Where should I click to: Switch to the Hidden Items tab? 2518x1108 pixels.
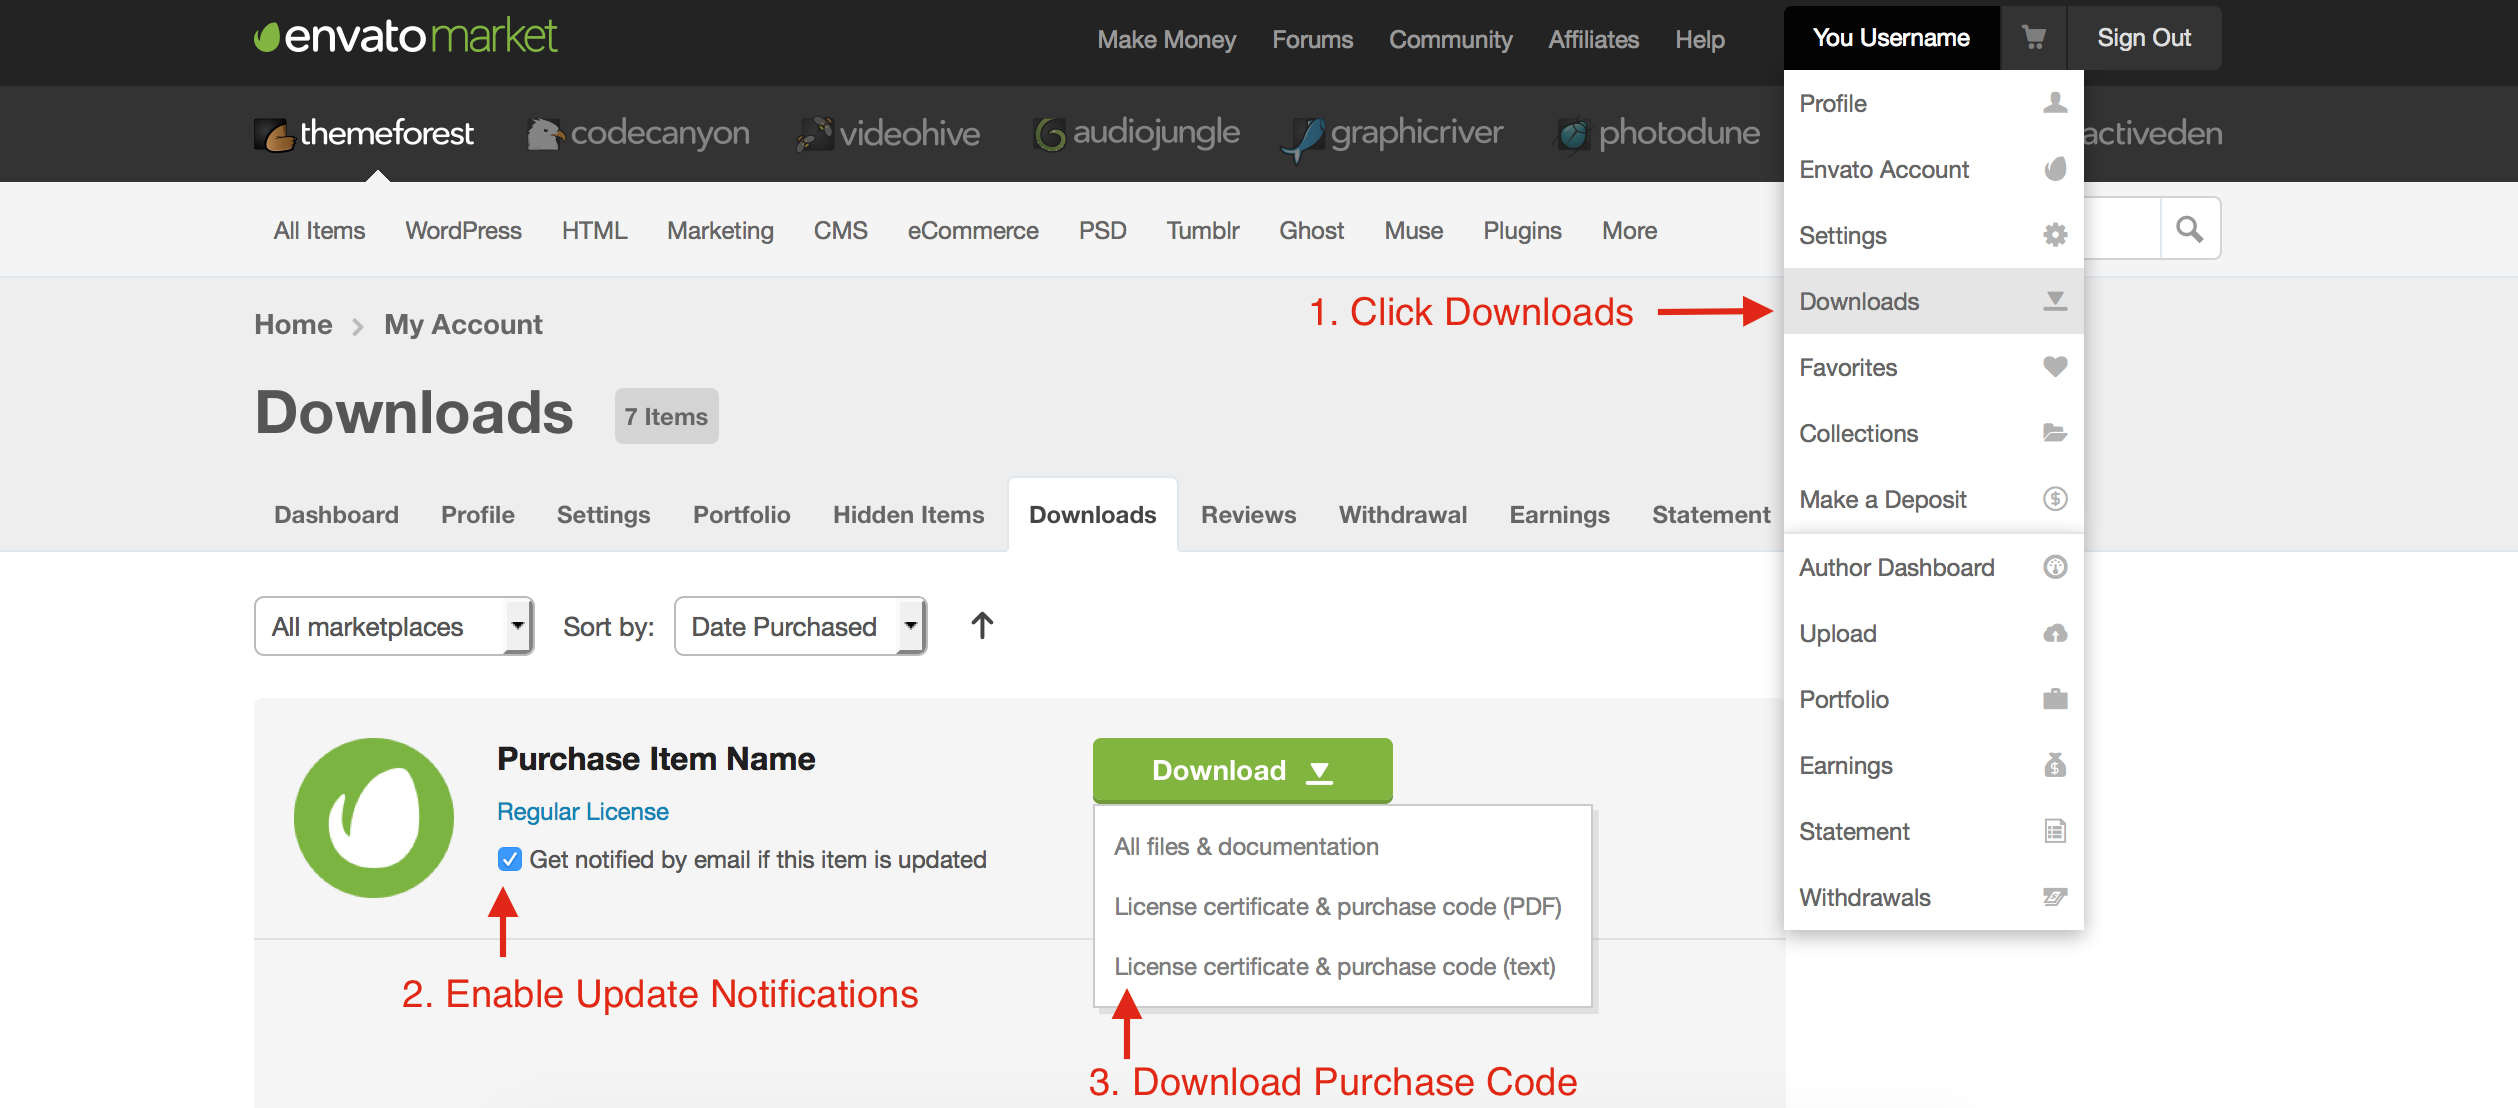pyautogui.click(x=908, y=515)
